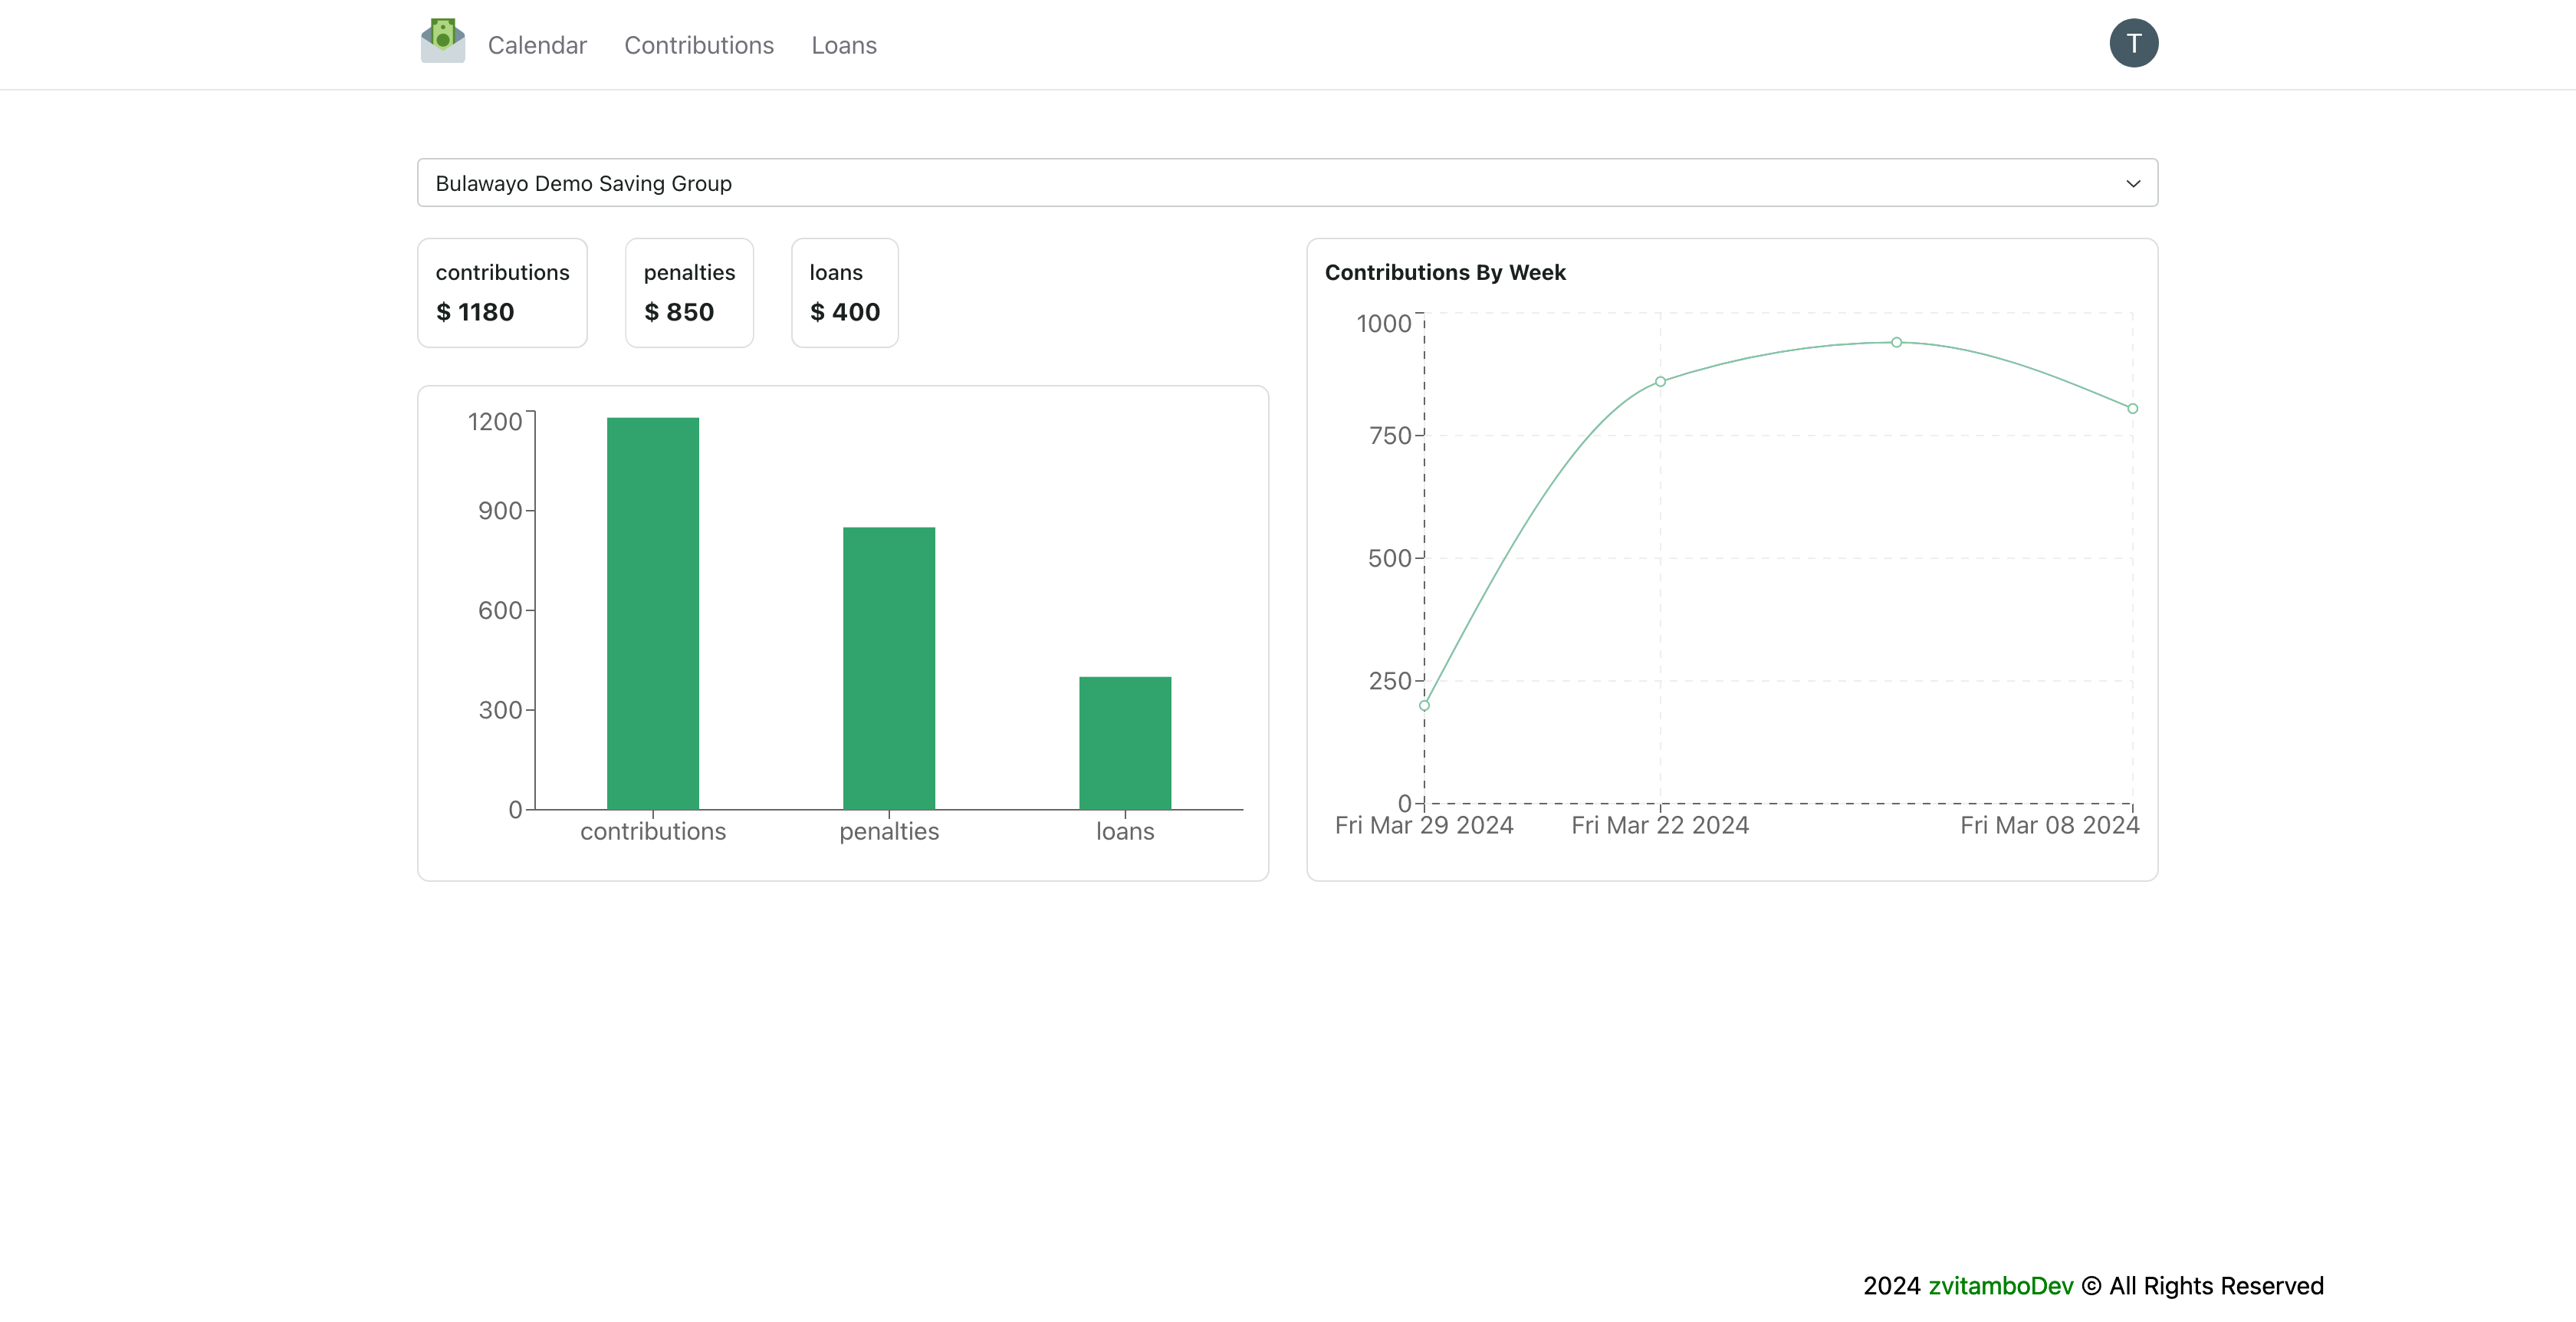
Task: Click the Fri Mar 22 2024 data point
Action: [x=1660, y=381]
